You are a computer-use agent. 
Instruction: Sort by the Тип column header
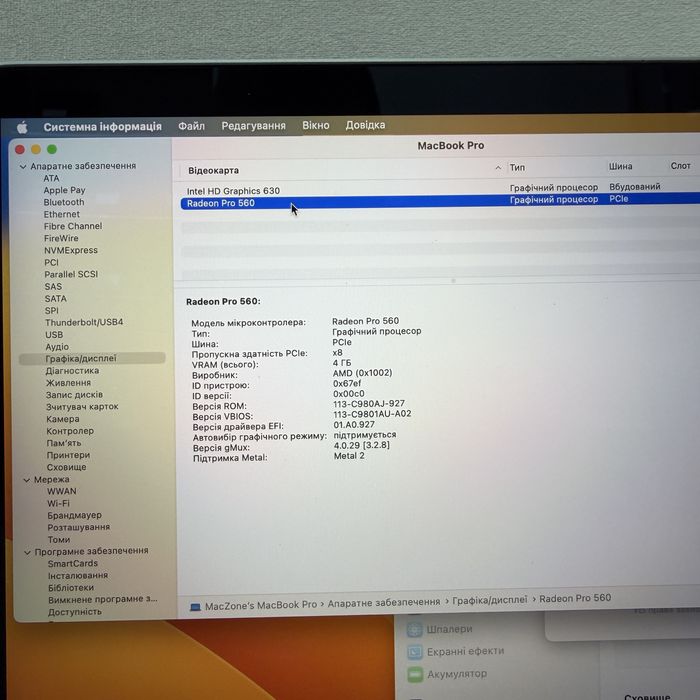[517, 168]
